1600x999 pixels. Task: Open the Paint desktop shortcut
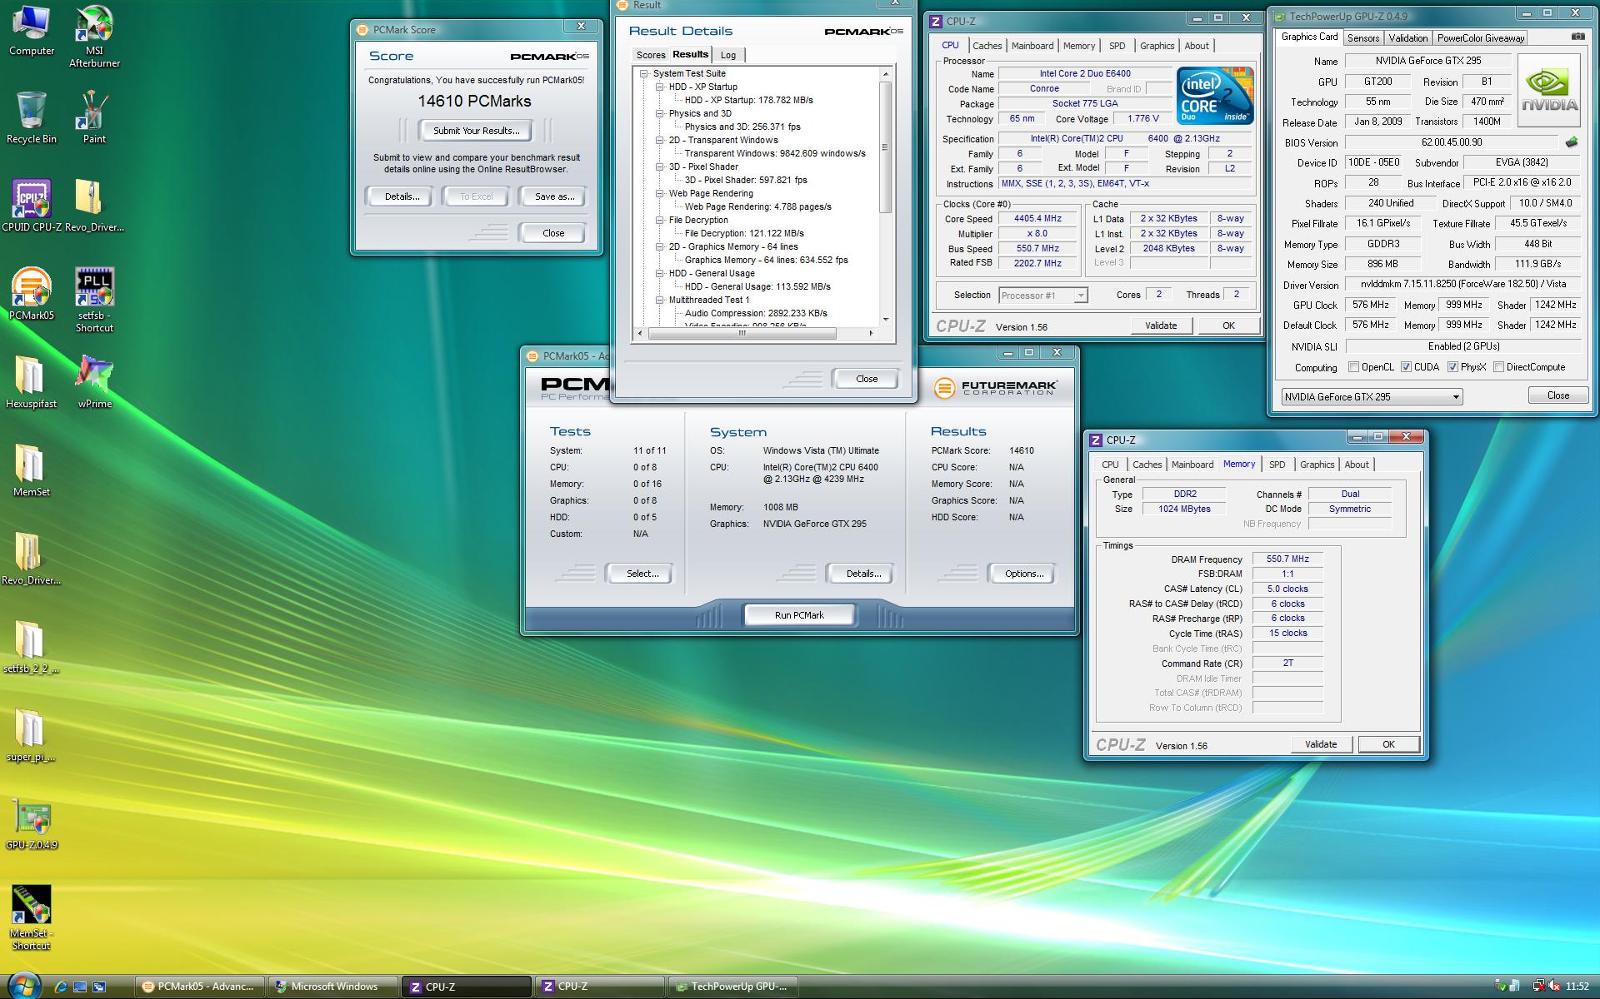click(x=94, y=118)
